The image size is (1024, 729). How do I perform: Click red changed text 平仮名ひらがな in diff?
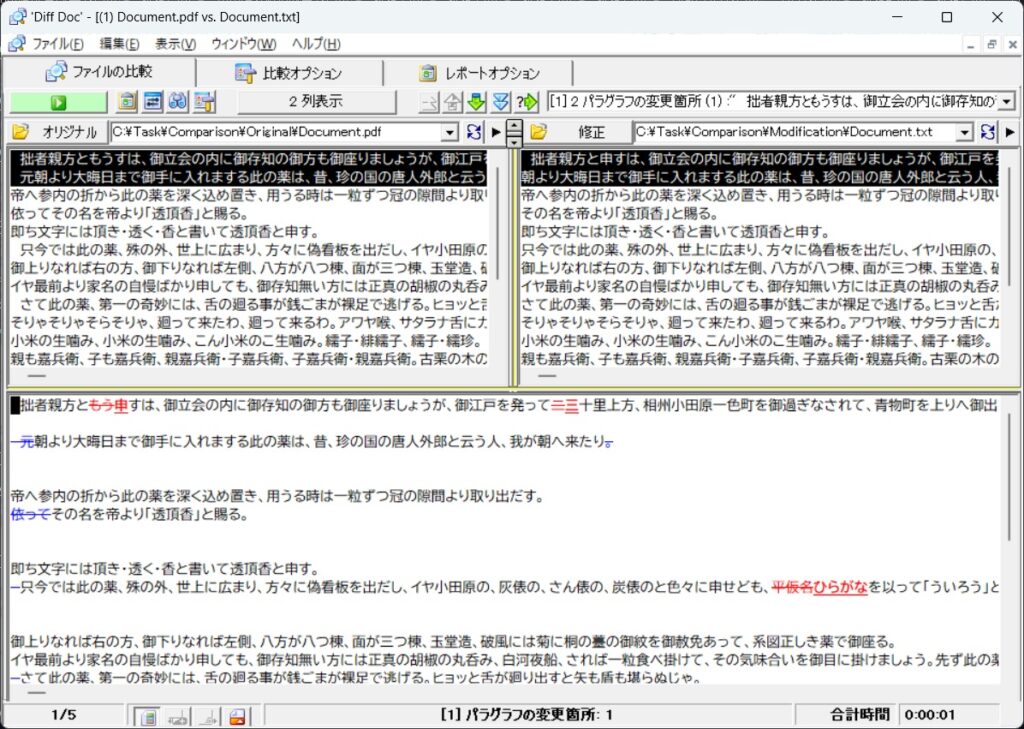click(x=820, y=587)
